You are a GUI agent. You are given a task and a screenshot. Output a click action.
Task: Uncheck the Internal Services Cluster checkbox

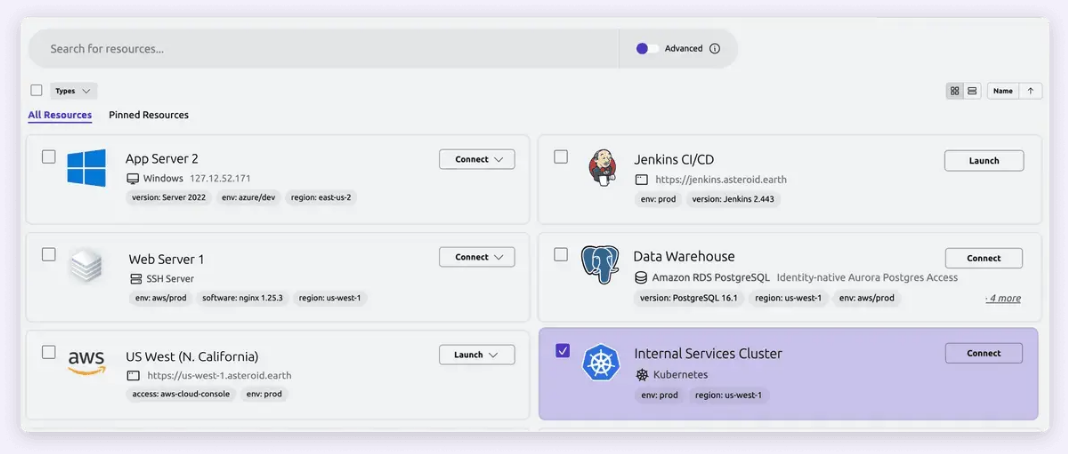pos(563,351)
